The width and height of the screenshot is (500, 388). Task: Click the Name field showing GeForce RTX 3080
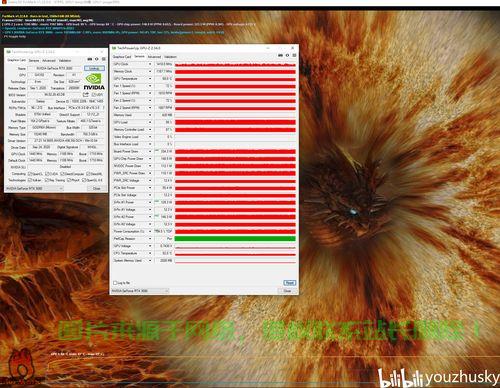pyautogui.click(x=55, y=68)
